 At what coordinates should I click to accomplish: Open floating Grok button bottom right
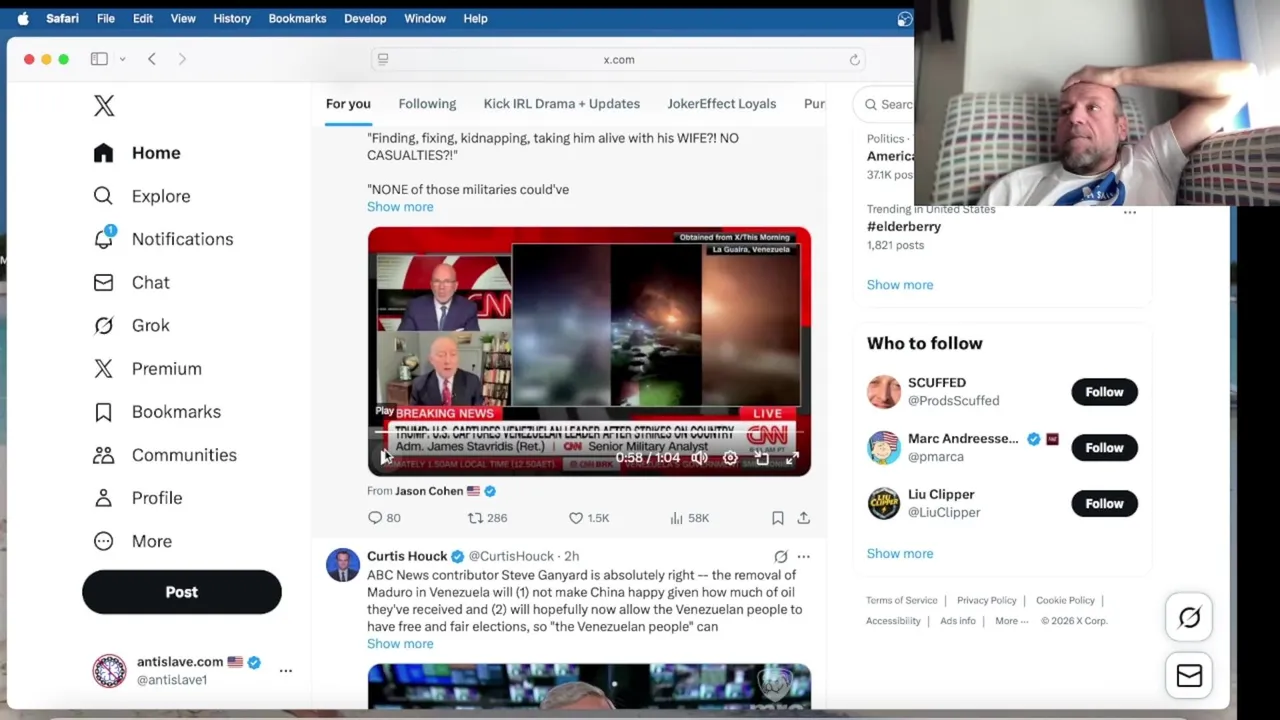click(1189, 618)
